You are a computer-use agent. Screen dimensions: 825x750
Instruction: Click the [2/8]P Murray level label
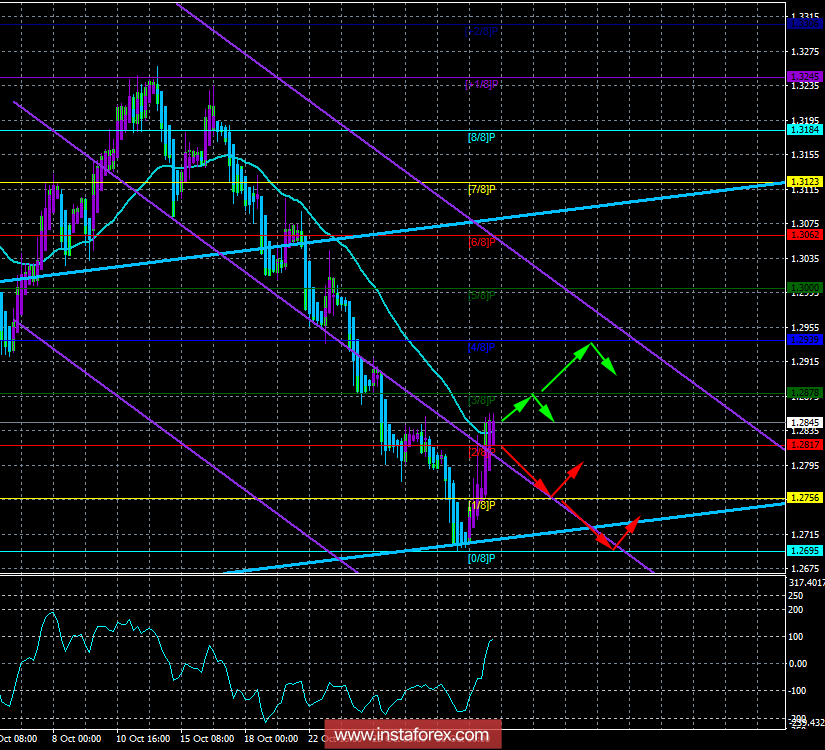point(481,452)
